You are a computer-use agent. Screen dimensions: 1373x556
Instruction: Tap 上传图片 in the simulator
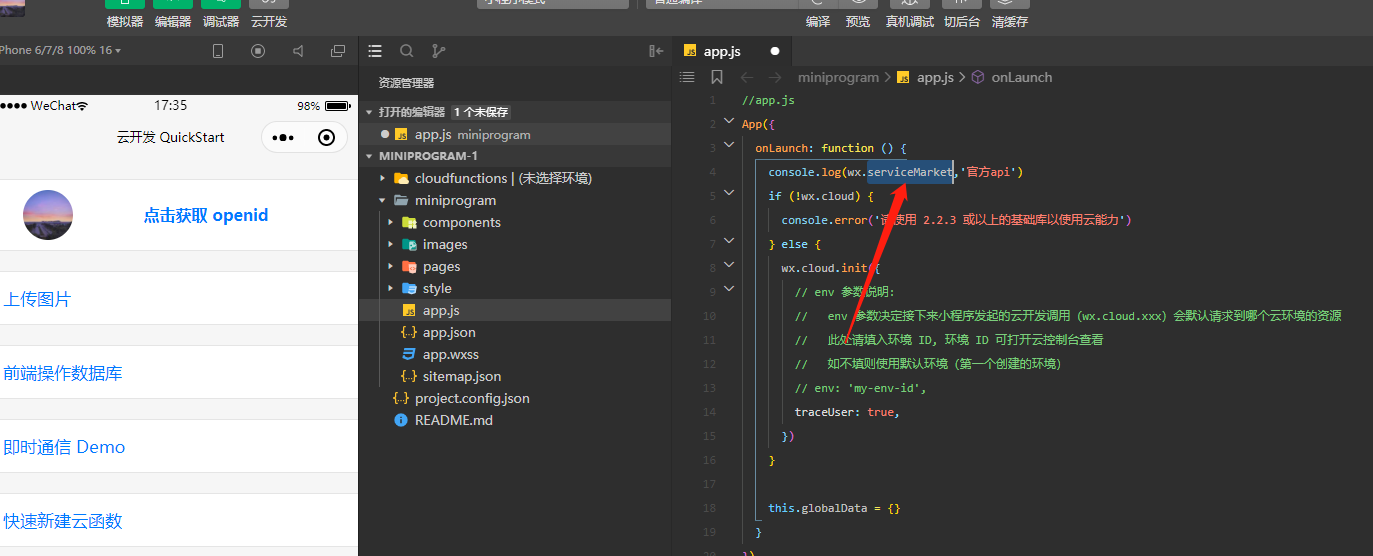(37, 299)
